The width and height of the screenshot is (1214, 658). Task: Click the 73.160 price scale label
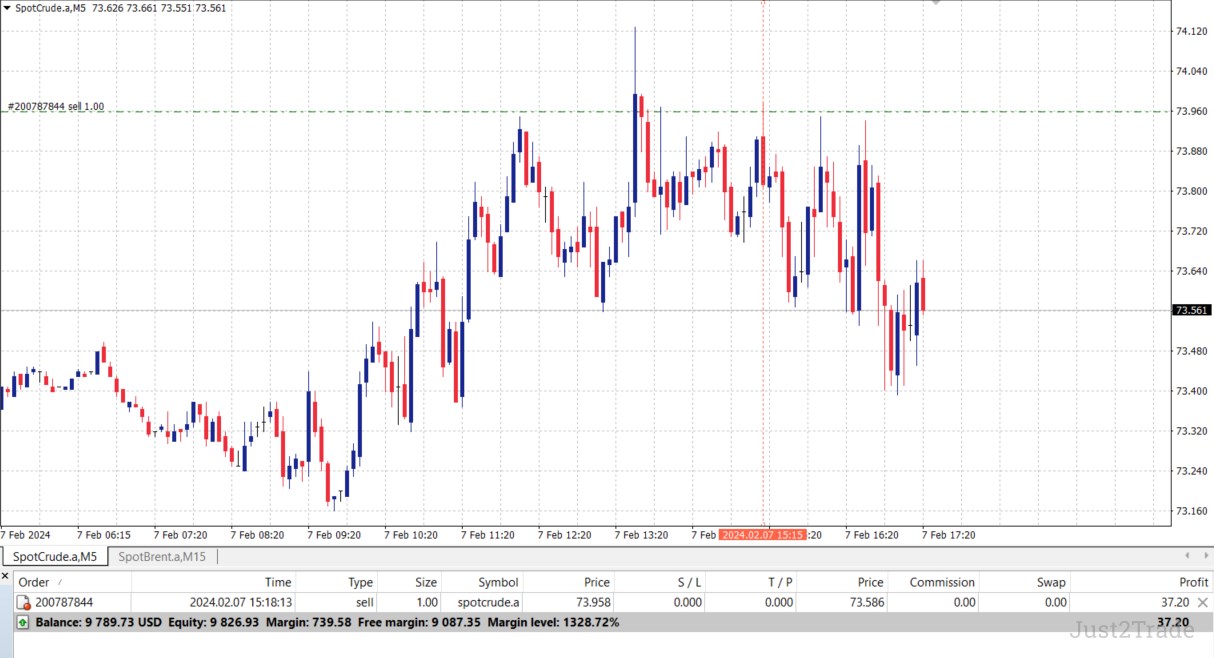coord(1192,511)
